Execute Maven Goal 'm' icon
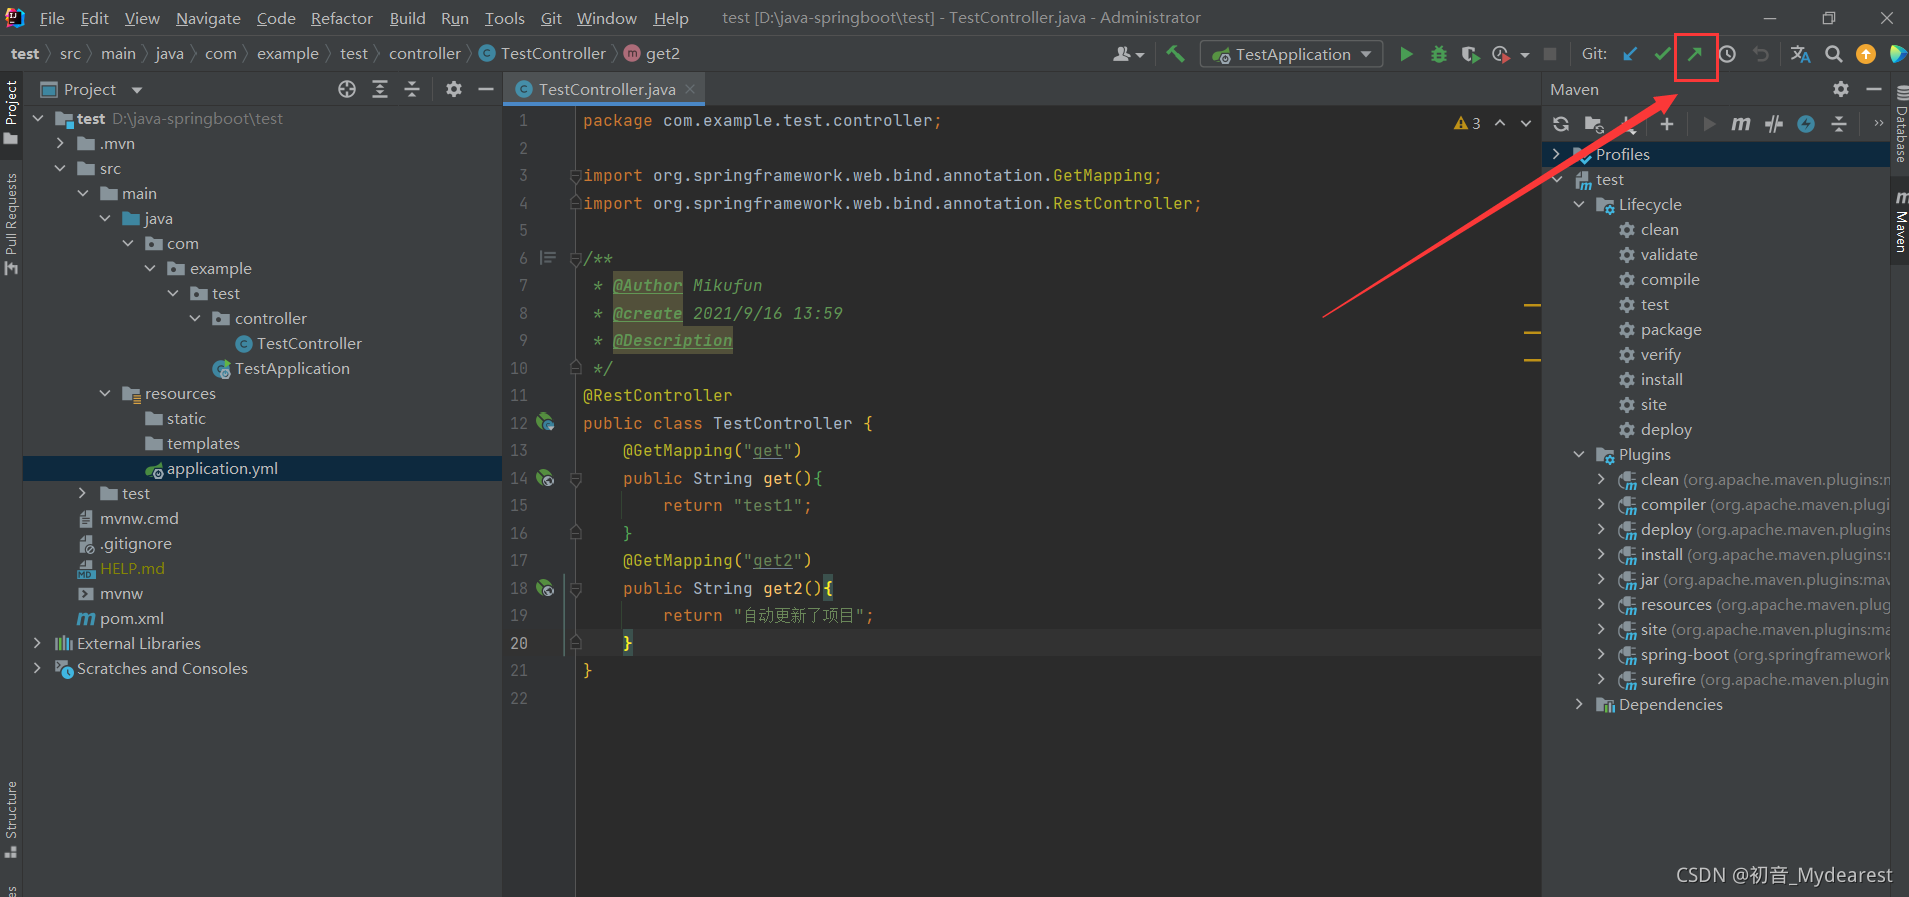 coord(1741,124)
